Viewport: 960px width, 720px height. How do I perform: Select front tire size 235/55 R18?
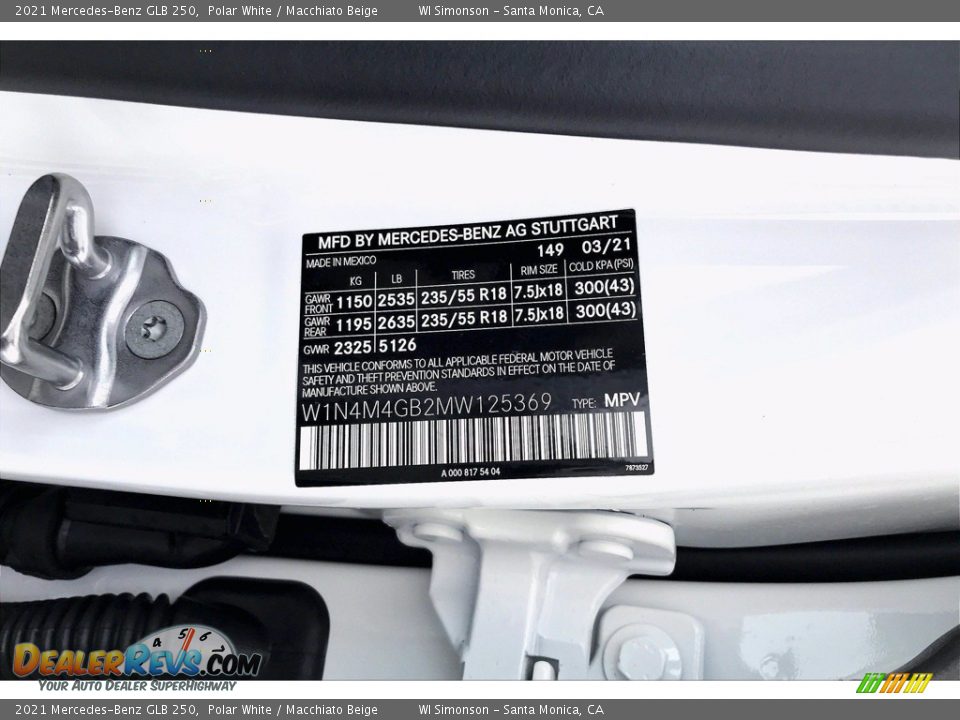click(464, 296)
